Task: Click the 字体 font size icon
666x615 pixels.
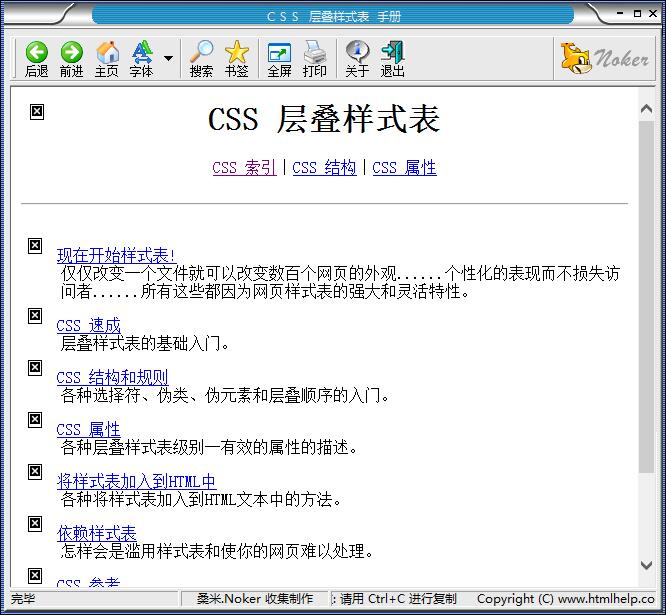Action: 141,59
